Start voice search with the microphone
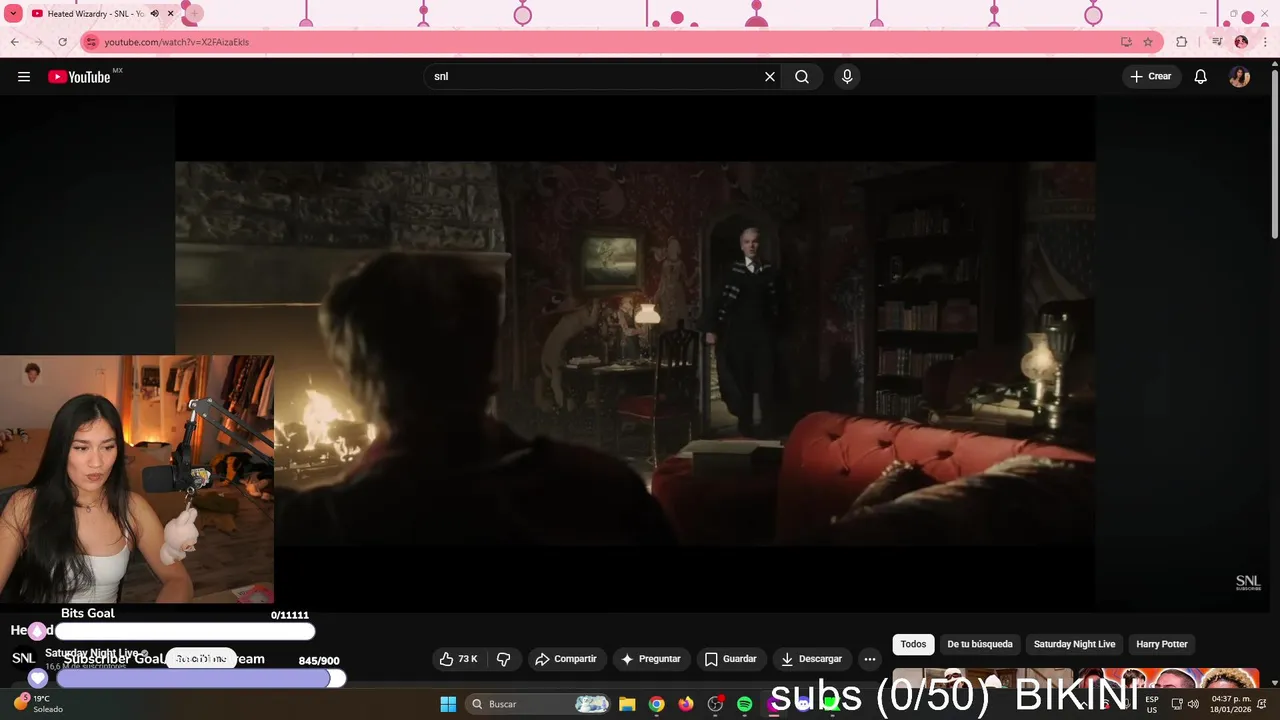 tap(847, 77)
